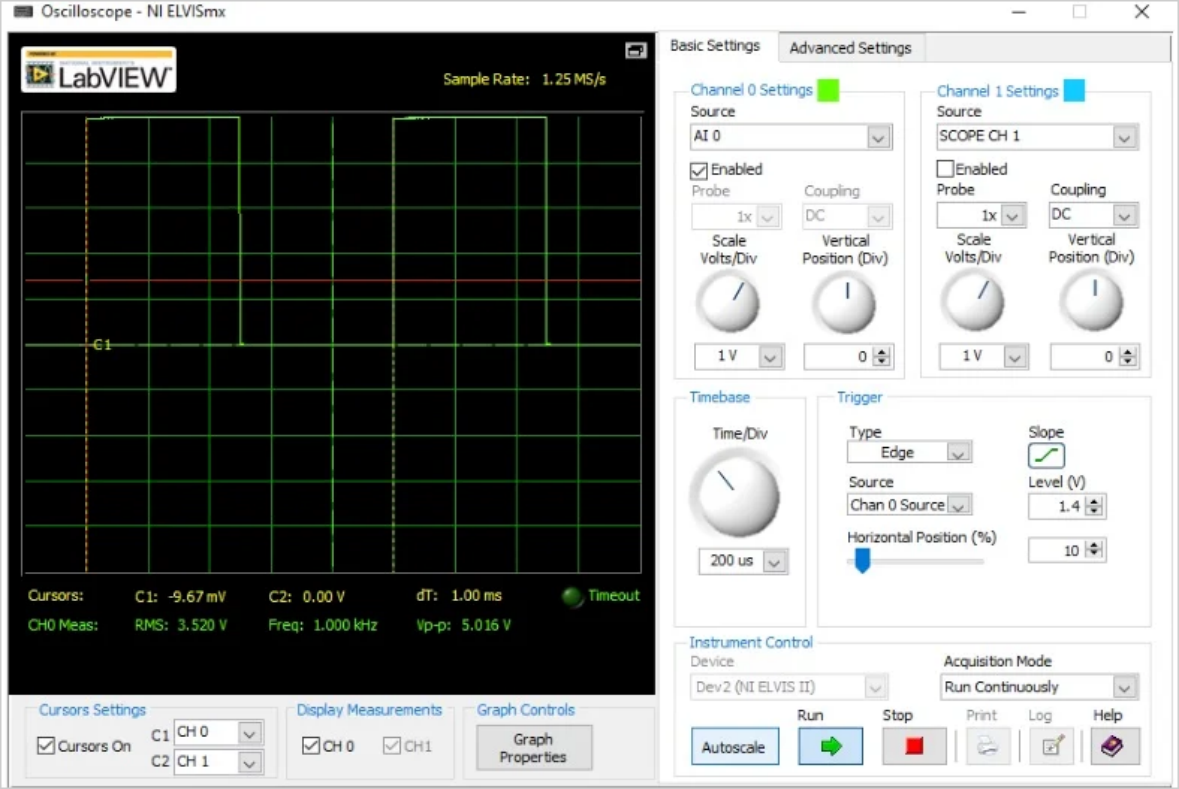The height and width of the screenshot is (789, 1179).
Task: Toggle CH1 display measurements checkbox
Action: 392,745
